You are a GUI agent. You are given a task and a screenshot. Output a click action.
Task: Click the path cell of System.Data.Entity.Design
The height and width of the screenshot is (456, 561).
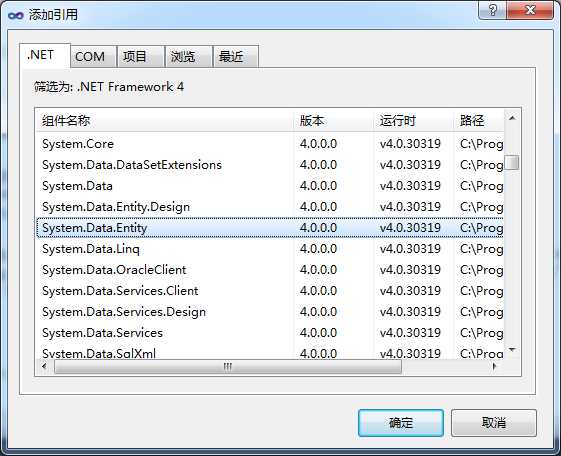pos(479,207)
